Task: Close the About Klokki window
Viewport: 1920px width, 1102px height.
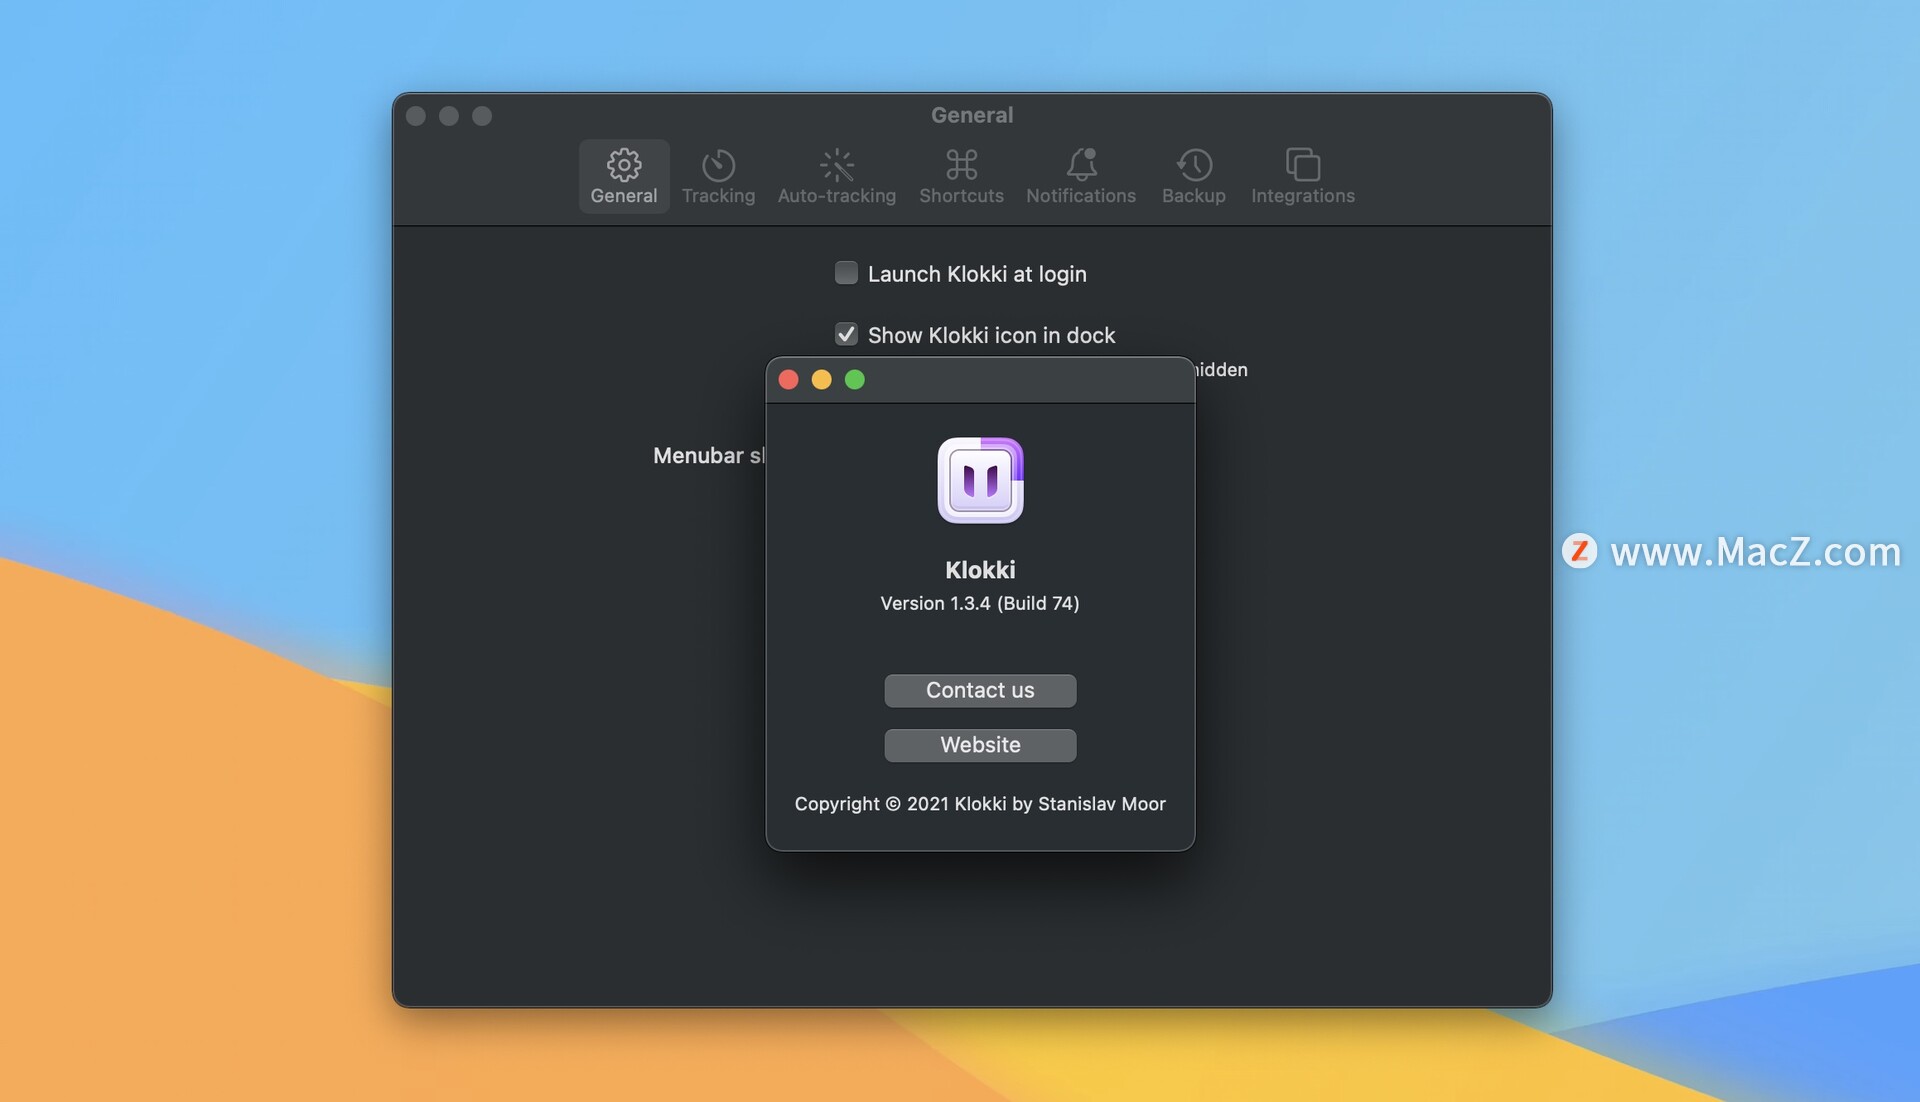Action: 788,380
